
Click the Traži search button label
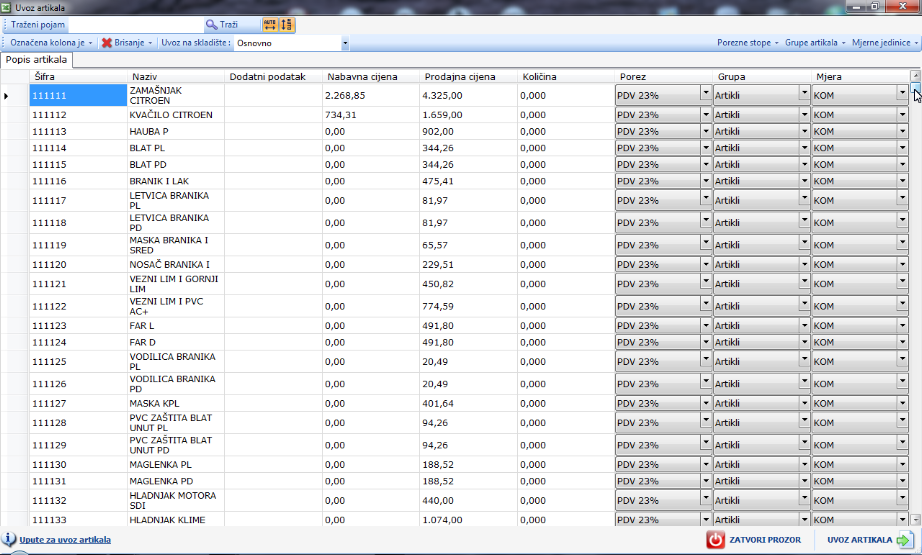[229, 25]
